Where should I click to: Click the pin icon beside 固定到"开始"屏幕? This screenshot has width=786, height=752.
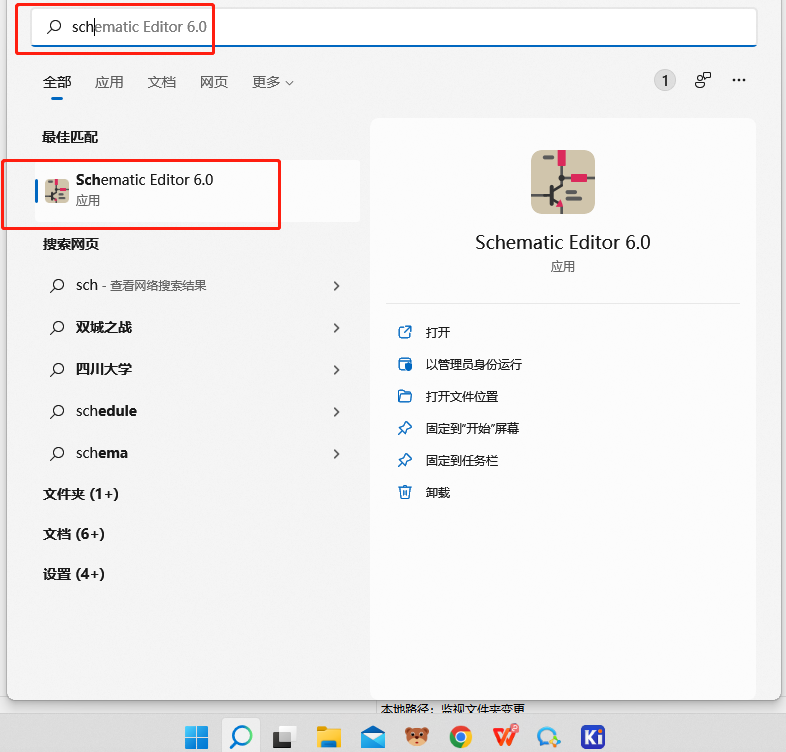(405, 428)
